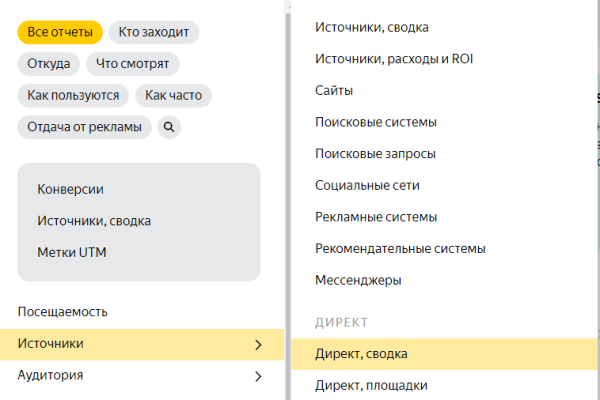Select the 'Как часто' filter chip
The height and width of the screenshot is (400, 600).
point(172,96)
